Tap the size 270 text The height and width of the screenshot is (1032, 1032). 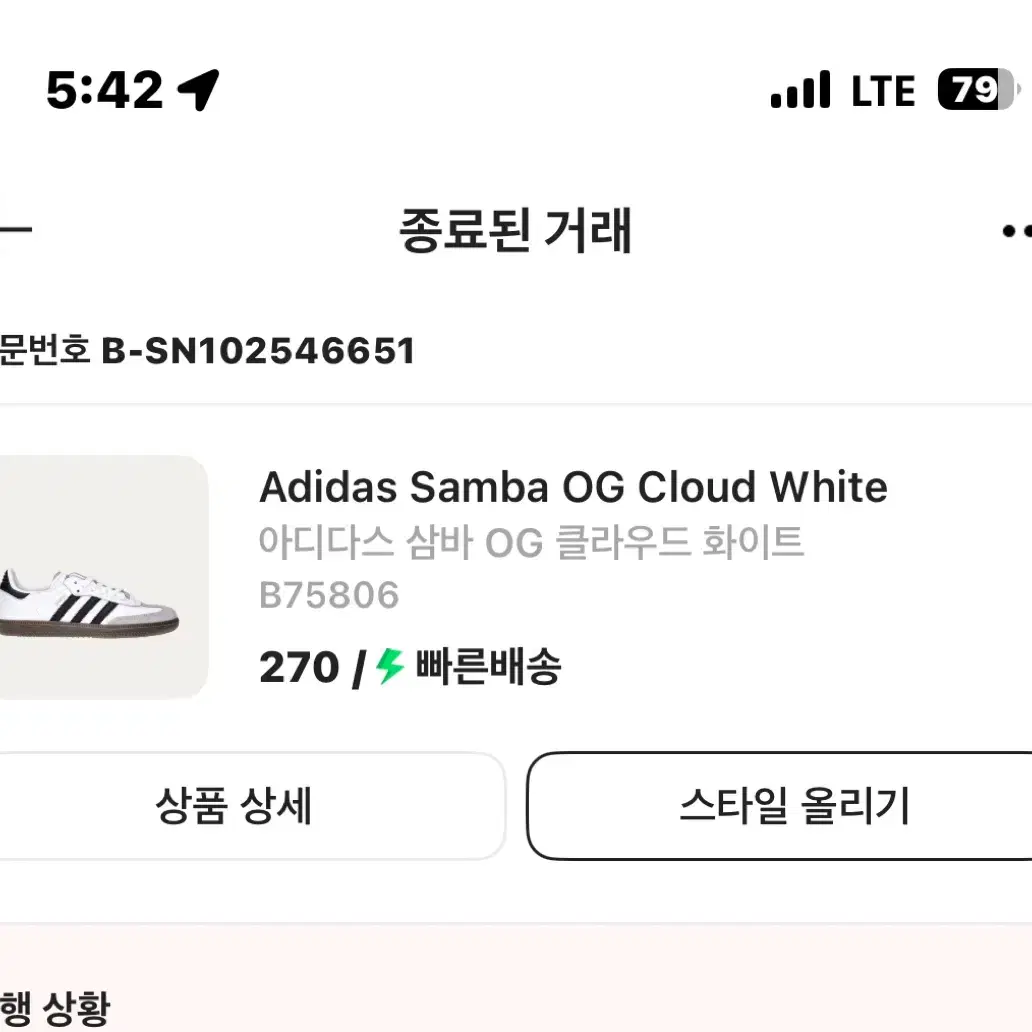299,667
